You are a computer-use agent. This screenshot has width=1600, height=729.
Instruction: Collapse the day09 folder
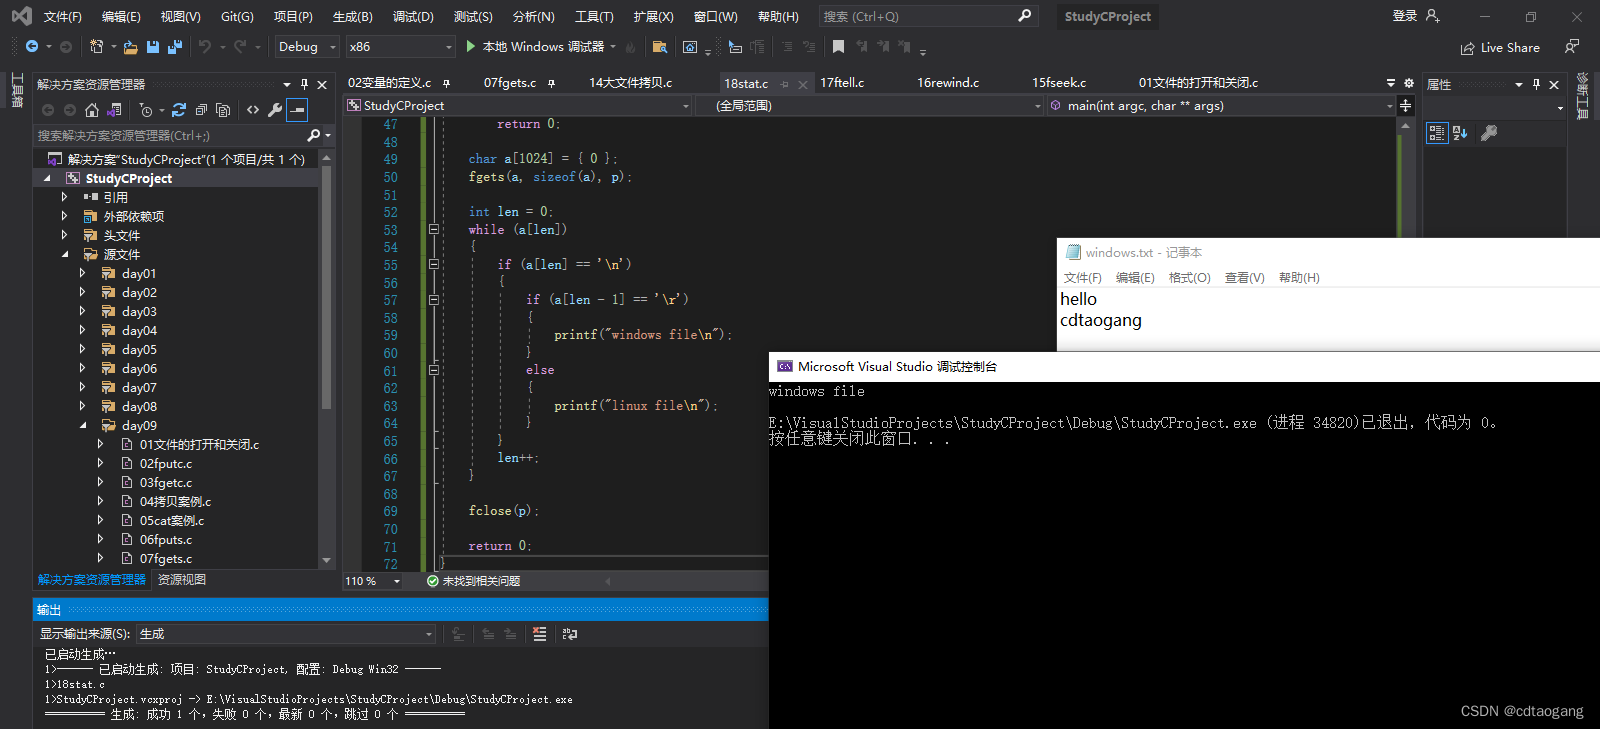pos(82,425)
